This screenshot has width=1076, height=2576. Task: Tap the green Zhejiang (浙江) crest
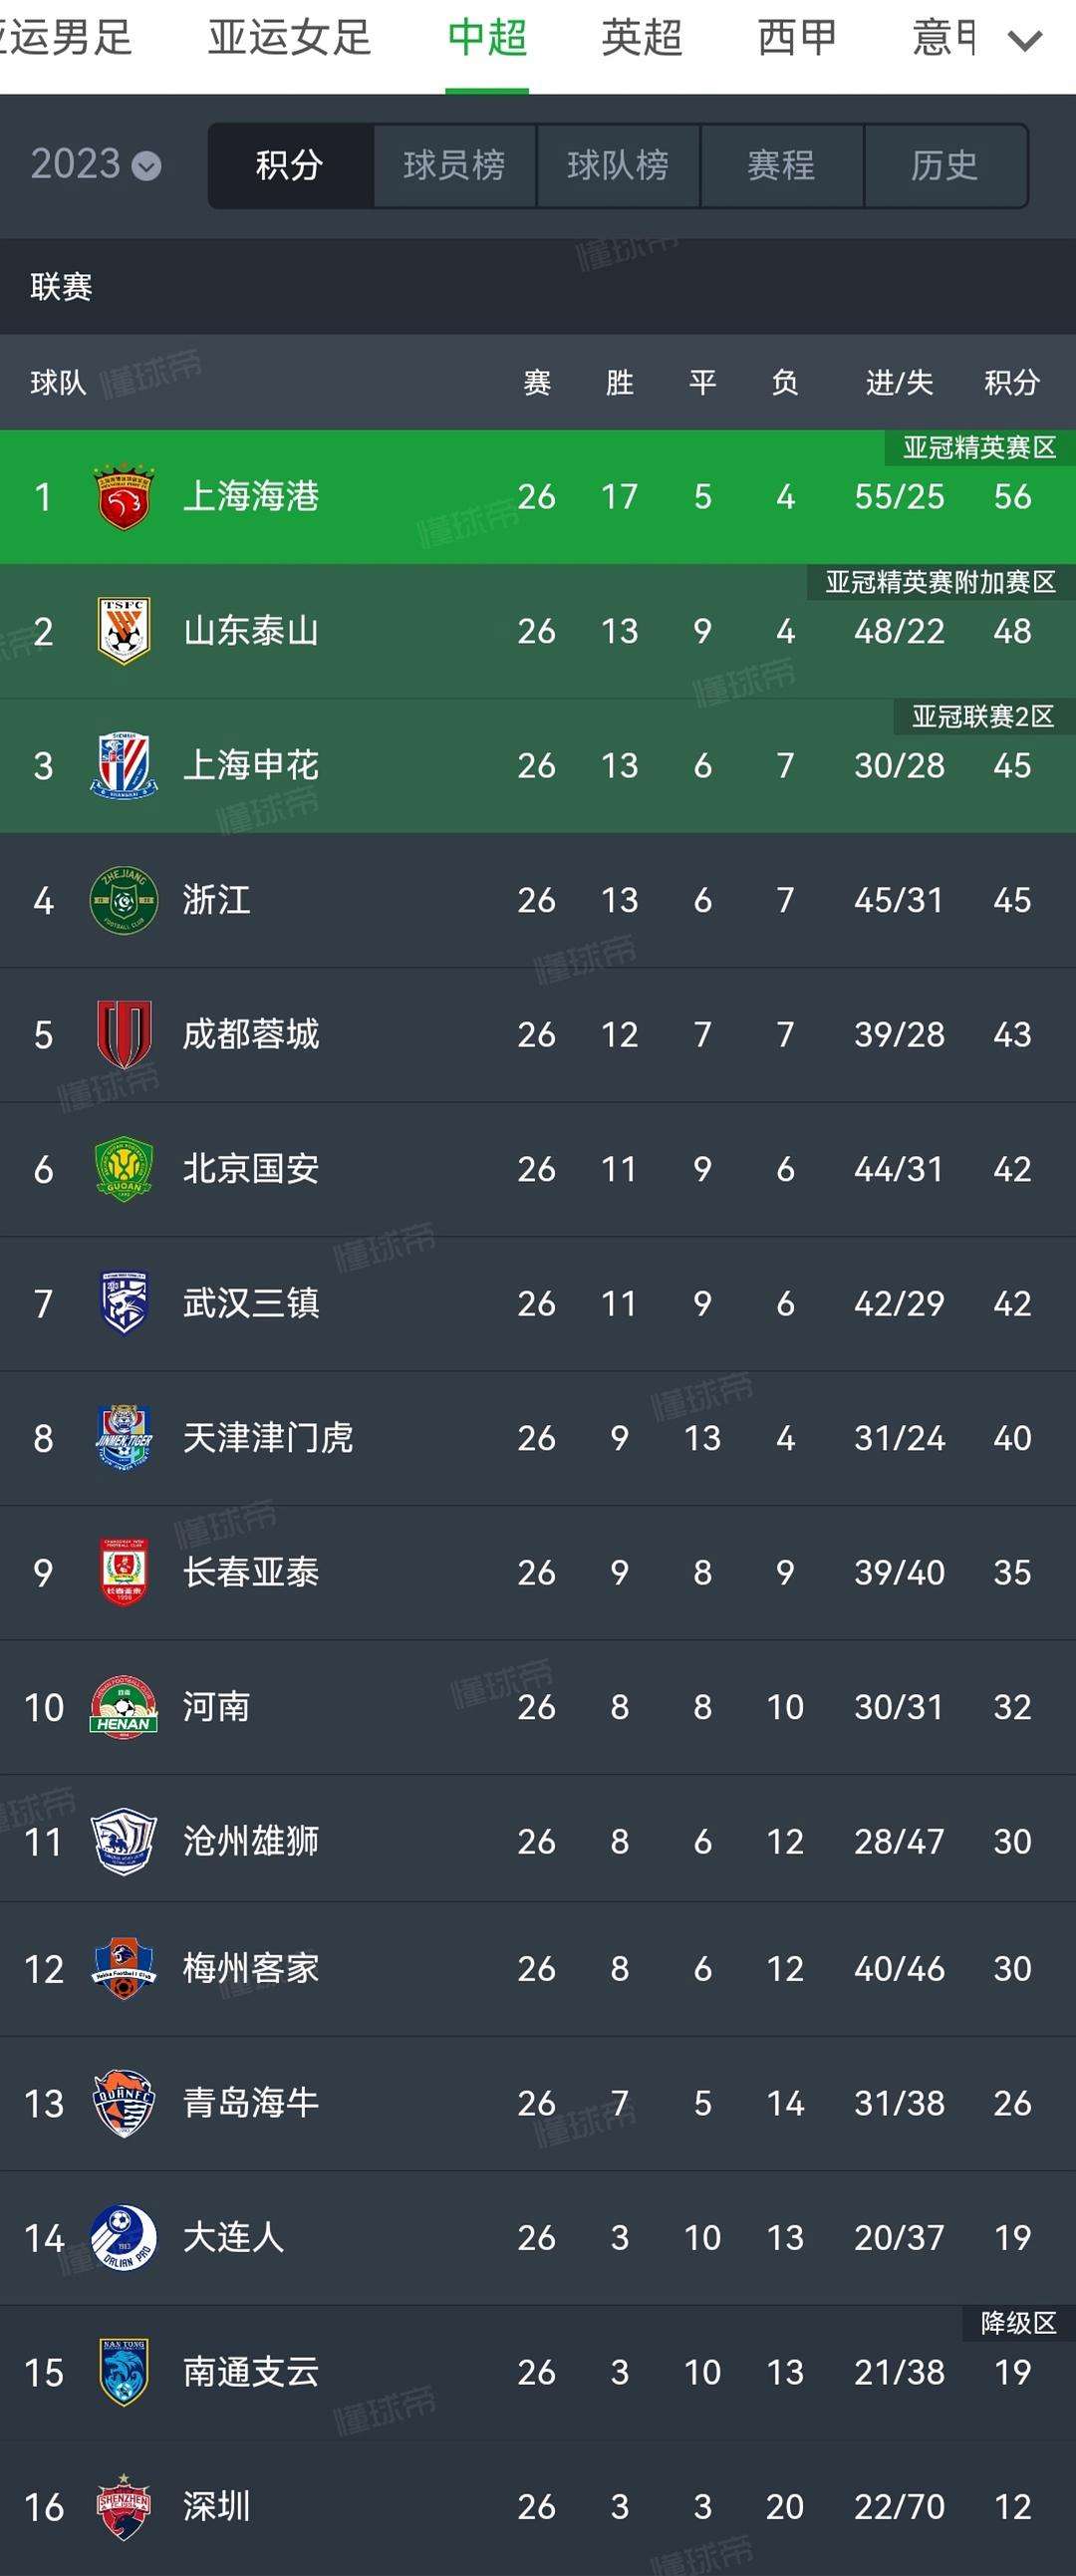click(x=124, y=900)
